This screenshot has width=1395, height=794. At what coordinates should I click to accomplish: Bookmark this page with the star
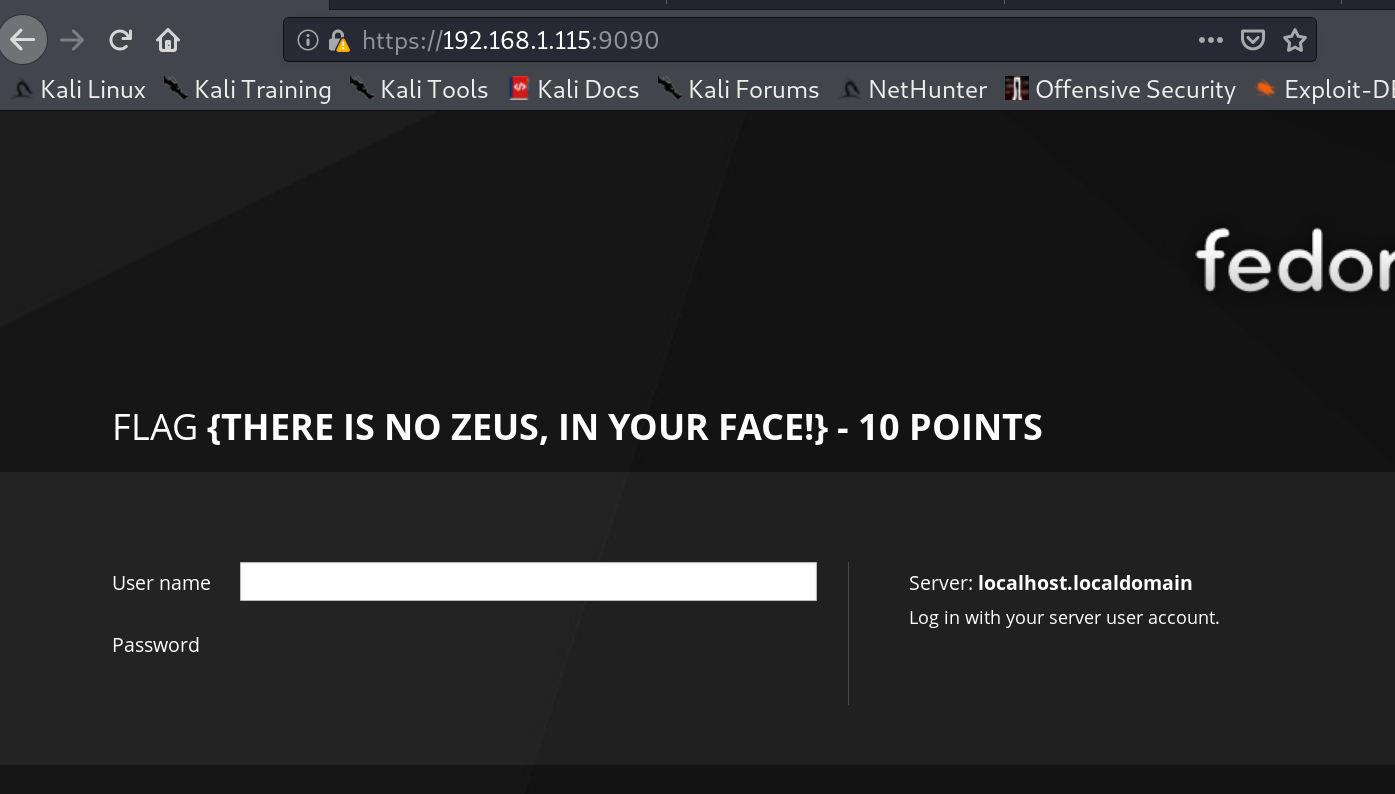tap(1295, 40)
